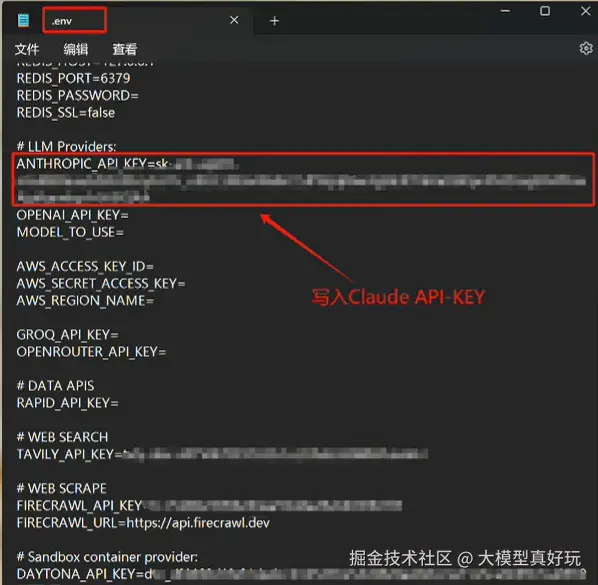Place cursor after OPENAI_API_KEY=
This screenshot has width=598, height=585.
click(130, 215)
